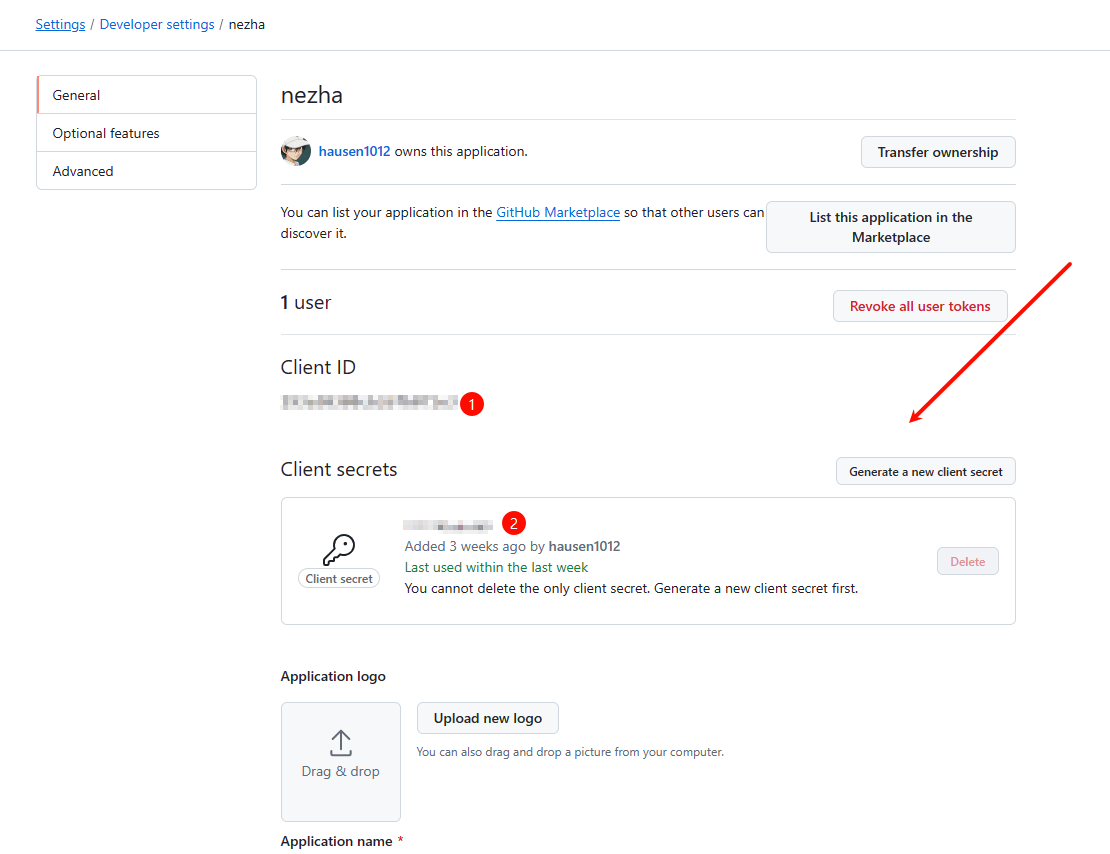Generate a new client secret
The height and width of the screenshot is (854, 1110).
(925, 471)
